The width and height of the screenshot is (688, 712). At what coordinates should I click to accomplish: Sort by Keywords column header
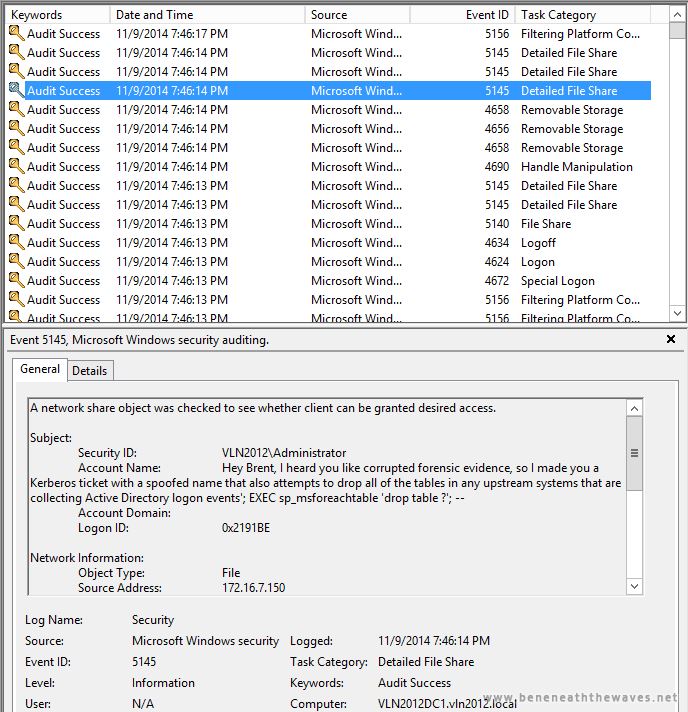58,15
